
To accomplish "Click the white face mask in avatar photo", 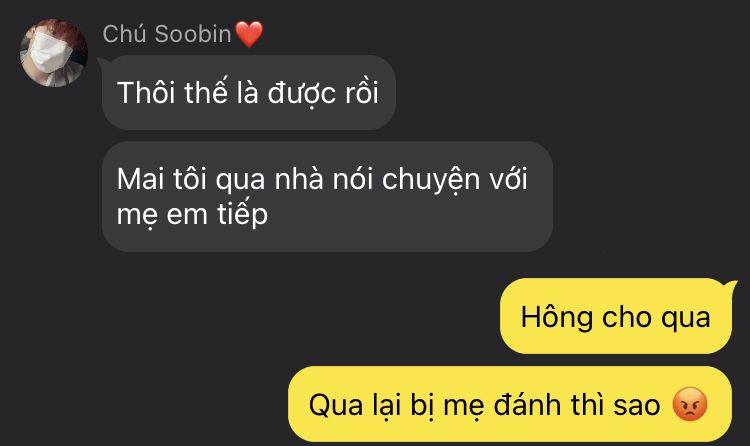I will (x=50, y=53).
